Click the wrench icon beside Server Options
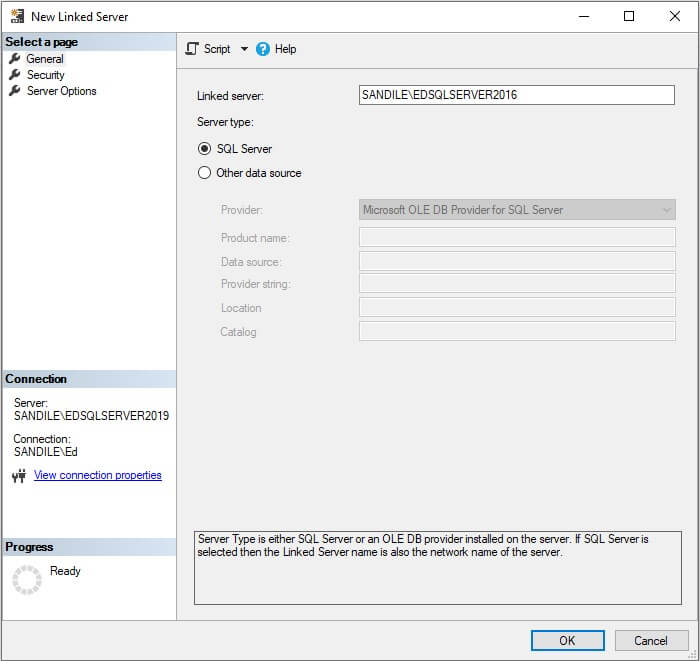Image resolution: width=700 pixels, height=661 pixels. [15, 91]
